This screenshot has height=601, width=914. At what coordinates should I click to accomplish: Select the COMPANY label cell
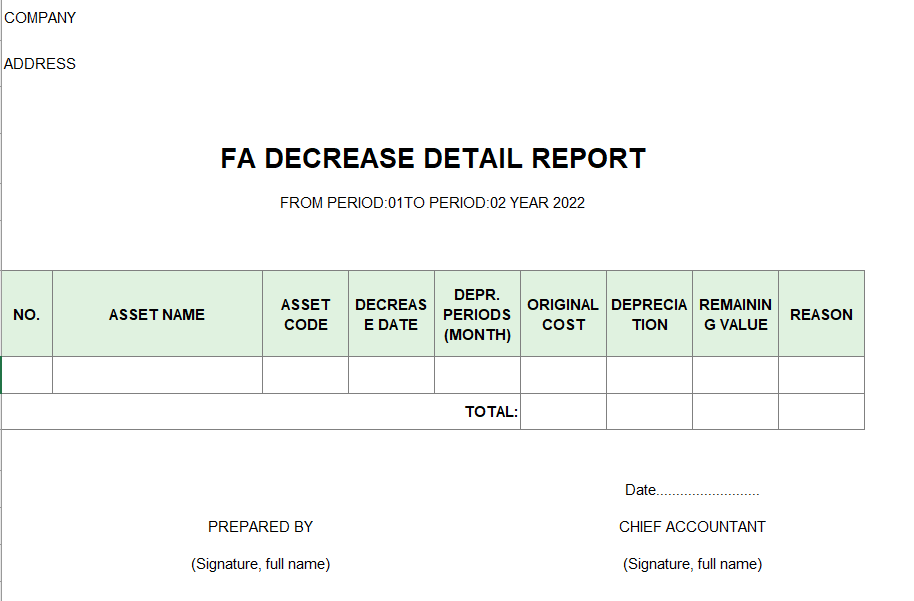coord(40,18)
